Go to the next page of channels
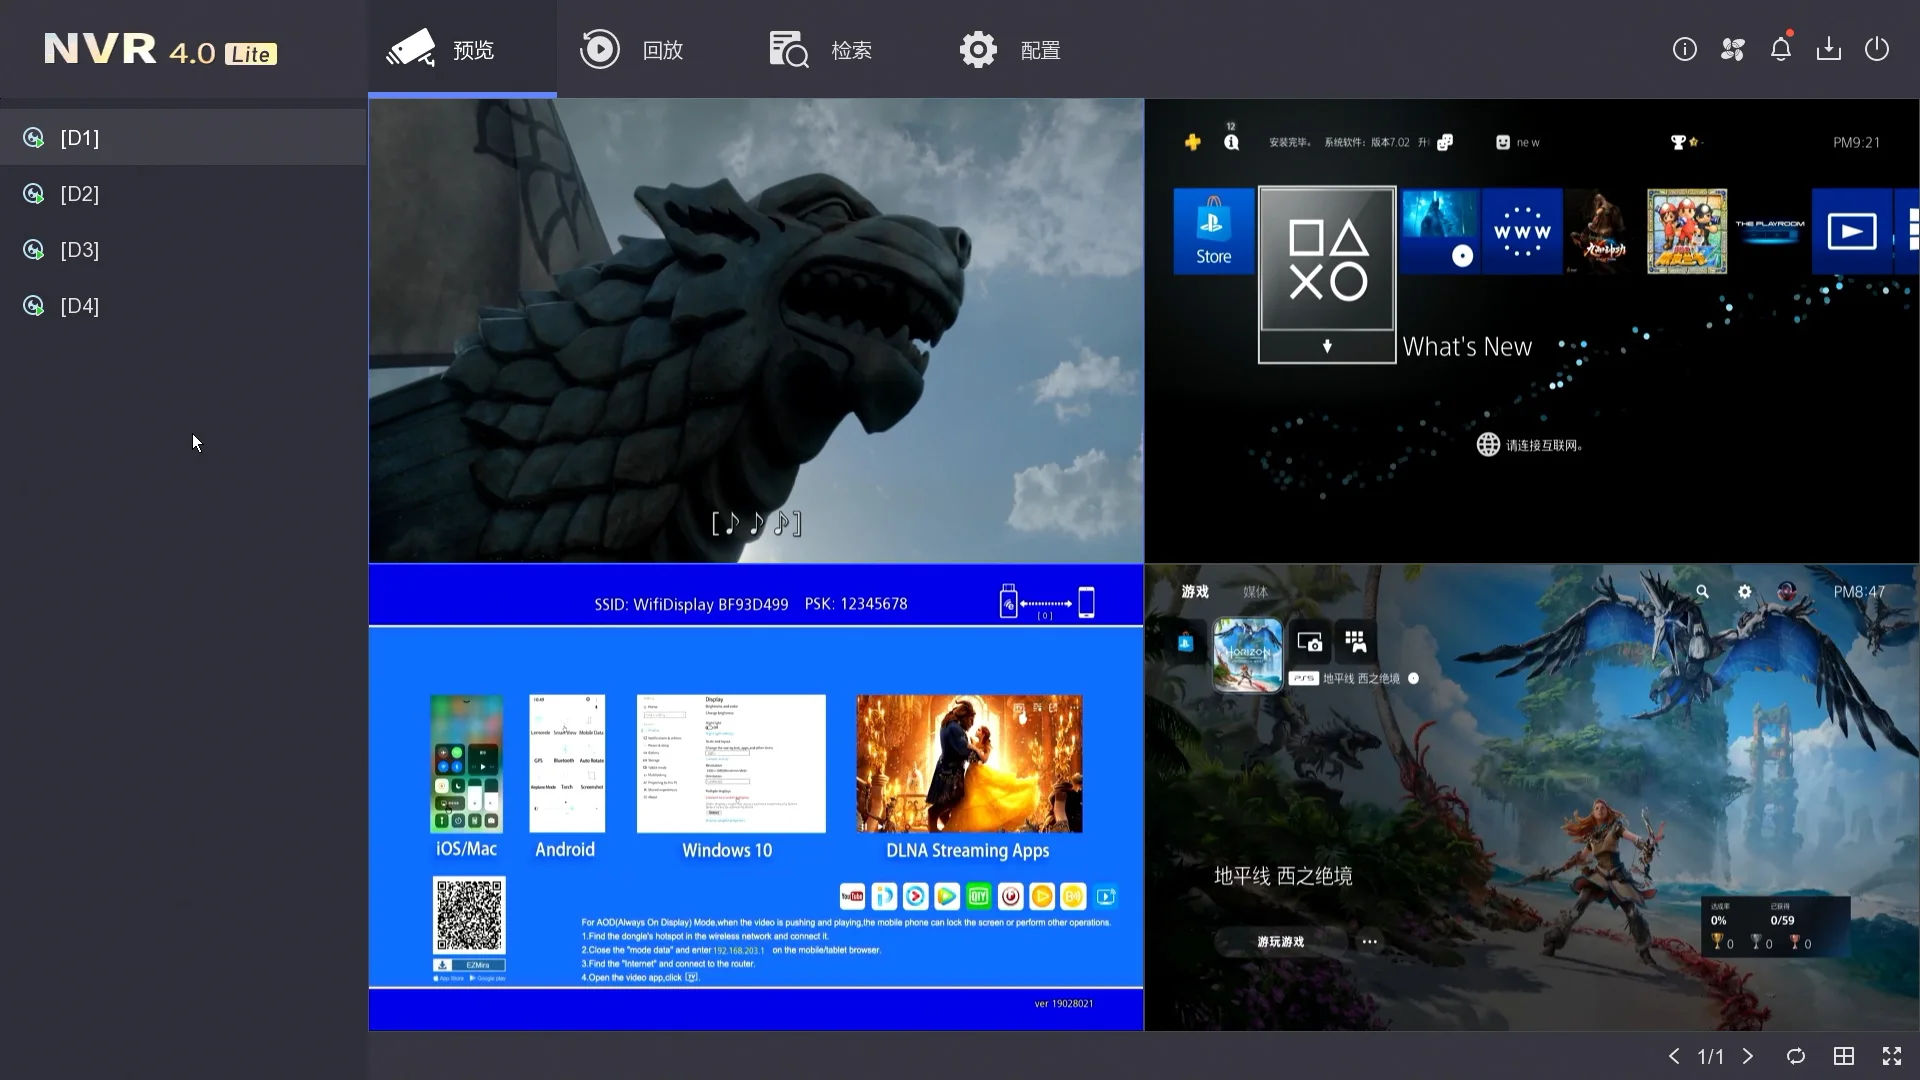 pos(1748,1056)
